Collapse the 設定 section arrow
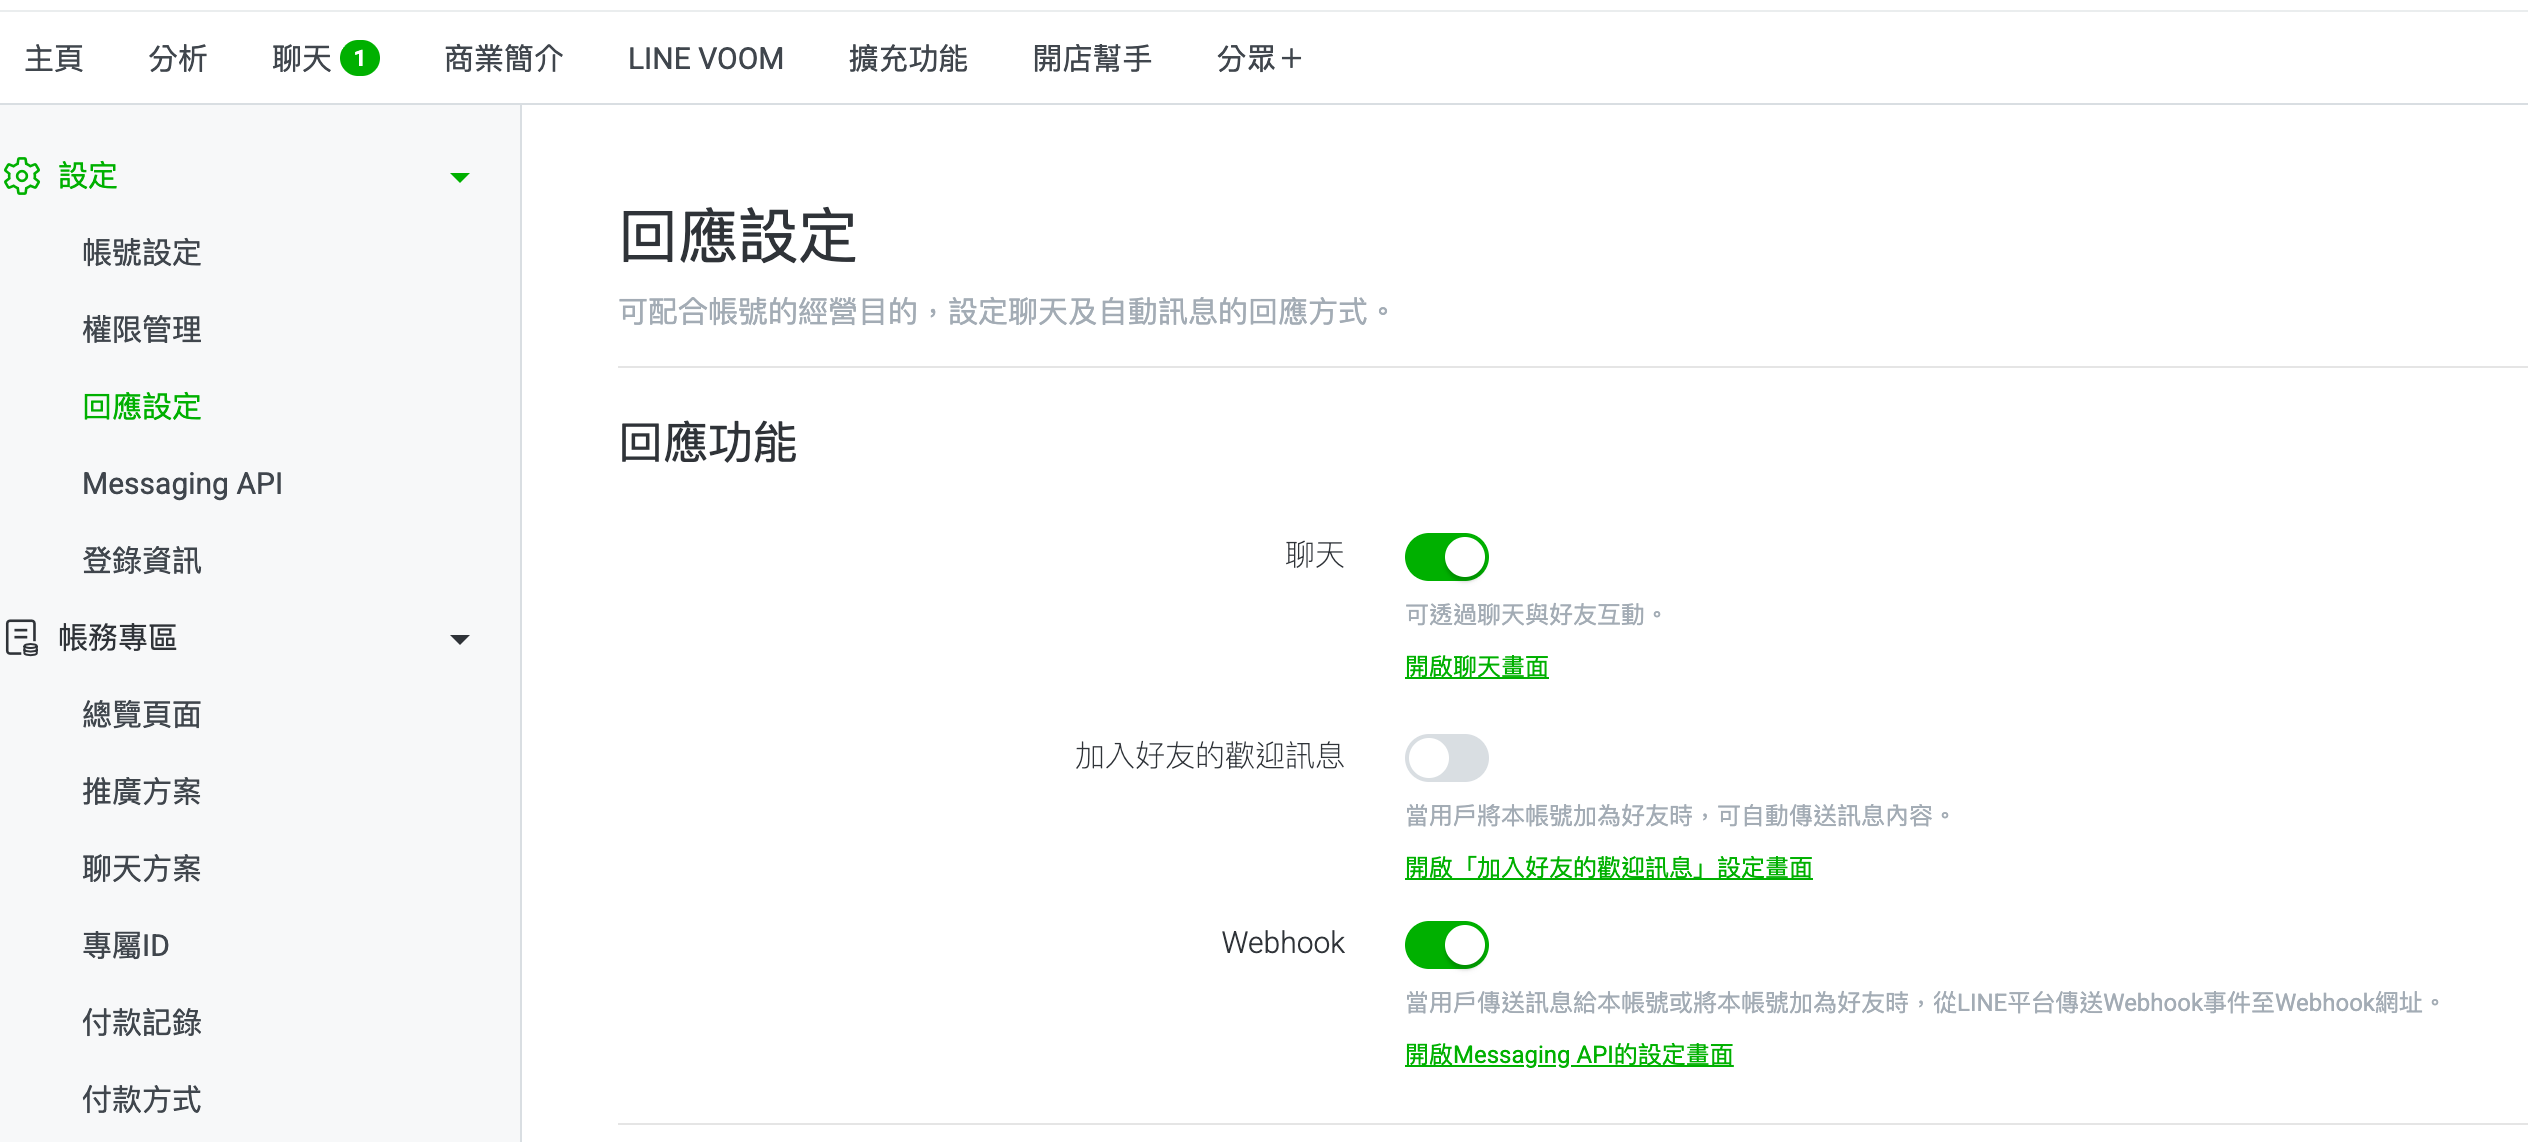This screenshot has width=2528, height=1142. (x=460, y=178)
